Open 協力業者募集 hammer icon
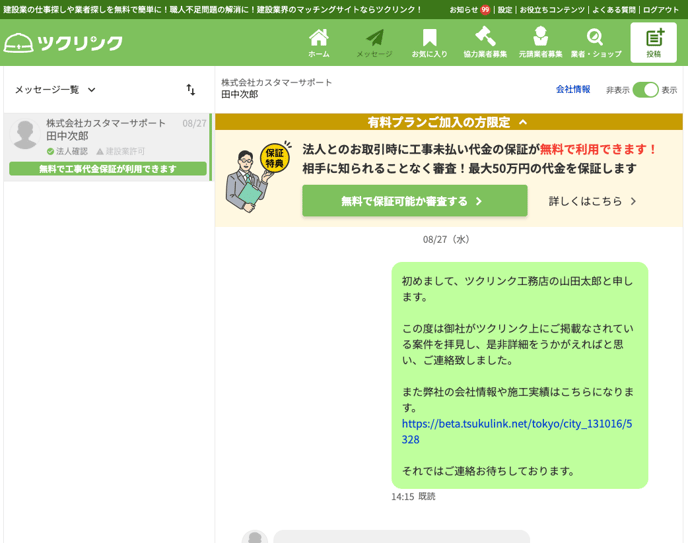 [x=485, y=43]
